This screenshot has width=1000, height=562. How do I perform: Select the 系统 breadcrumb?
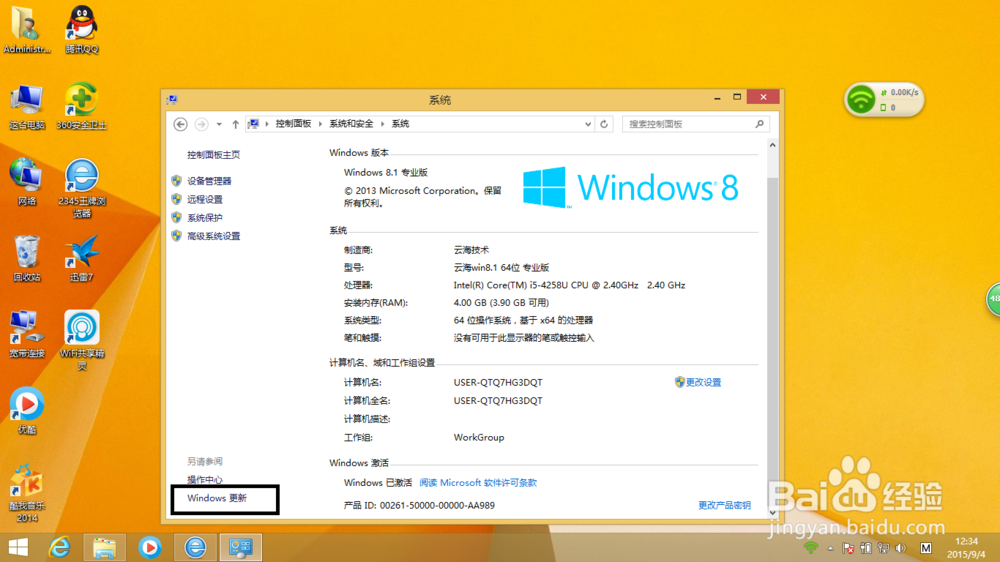[x=401, y=124]
